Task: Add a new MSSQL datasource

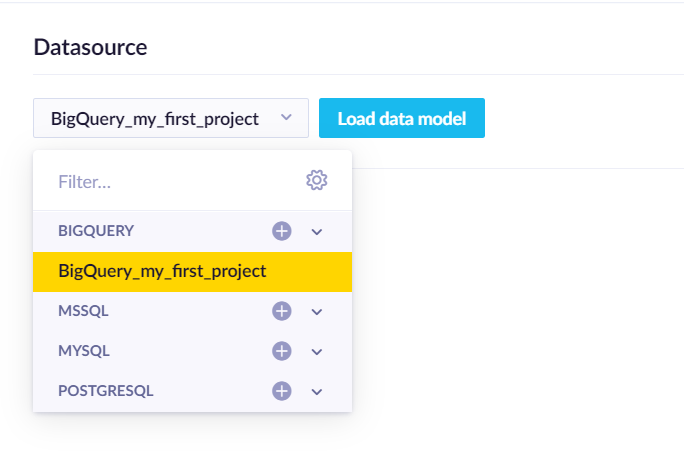Action: (282, 311)
